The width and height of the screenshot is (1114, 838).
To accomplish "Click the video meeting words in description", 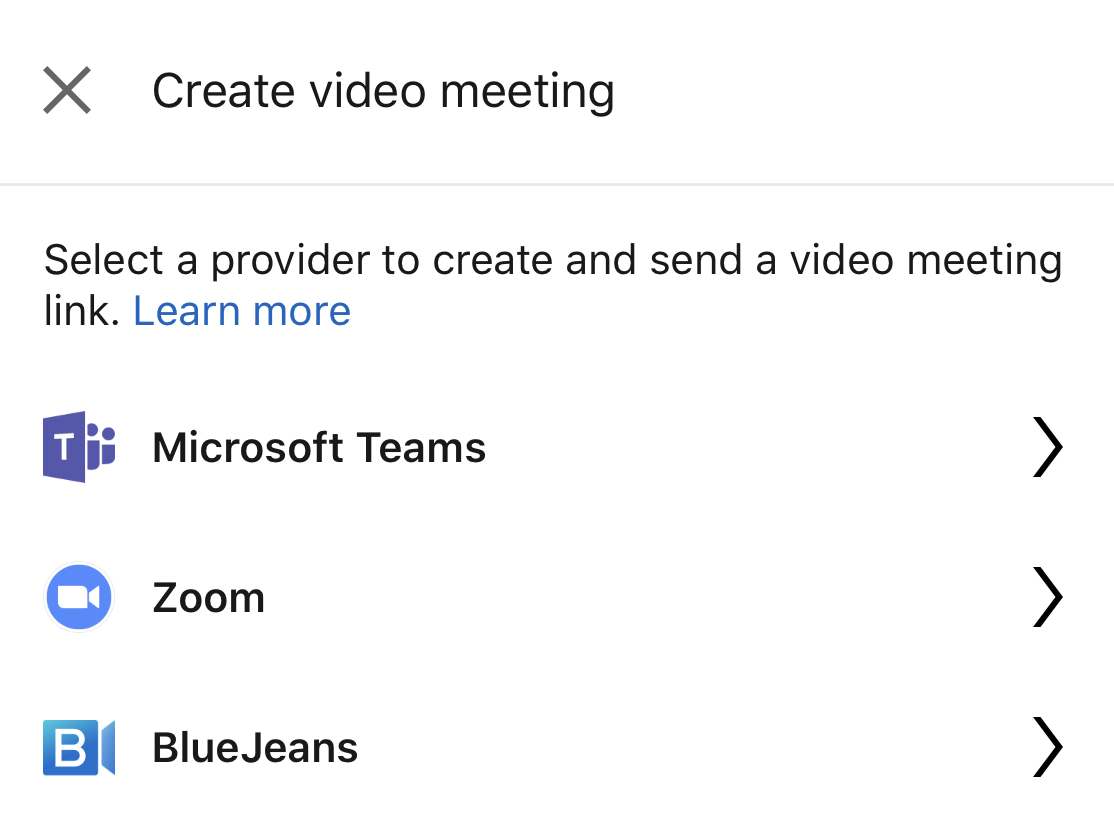I will [x=925, y=261].
